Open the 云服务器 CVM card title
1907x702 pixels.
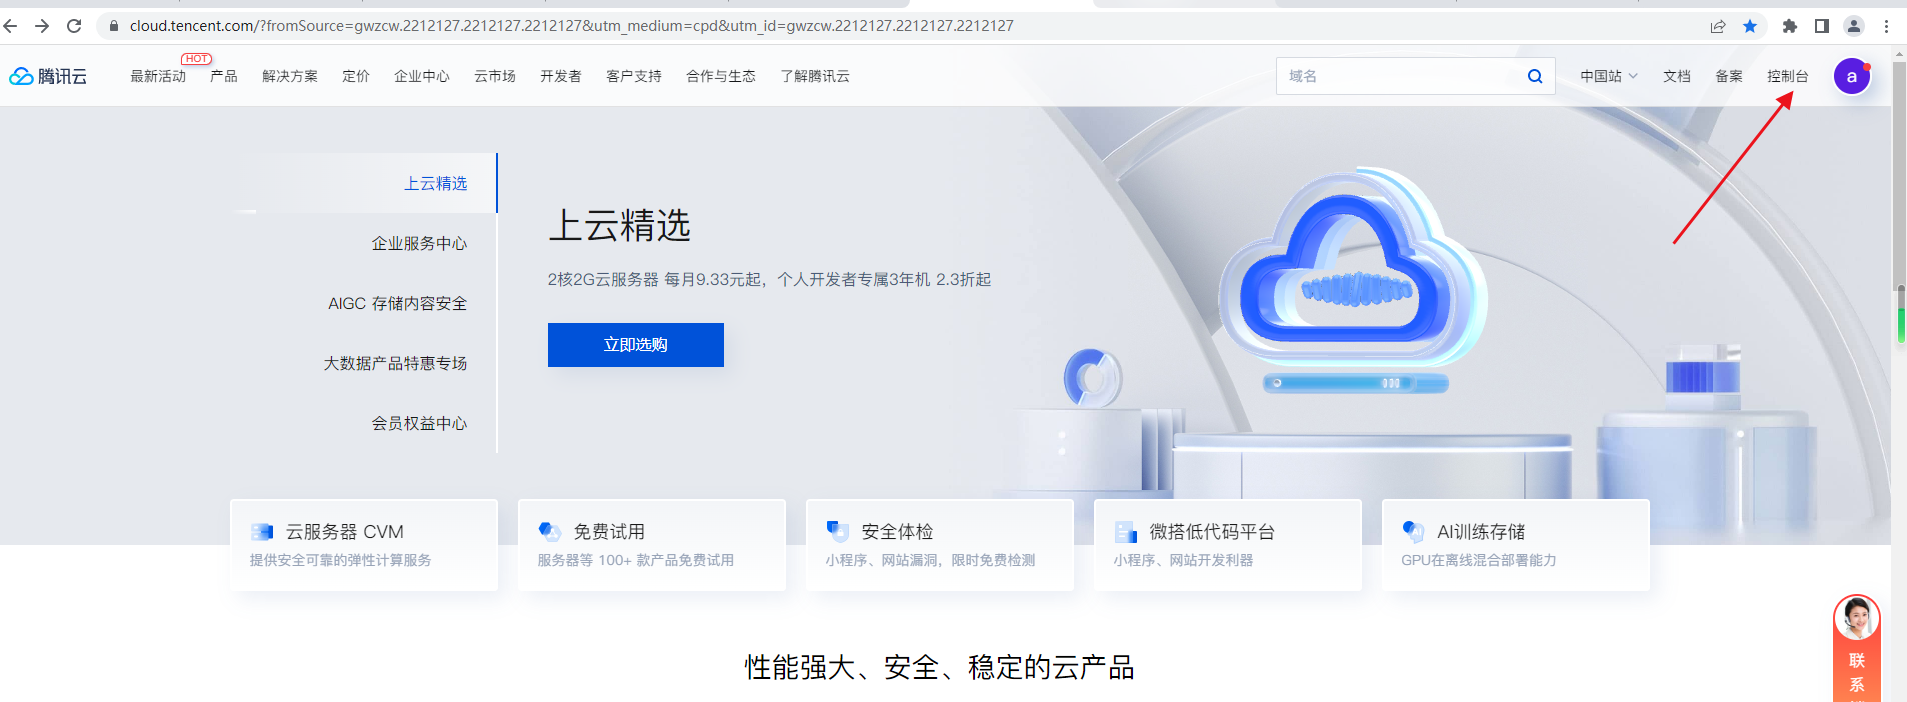tap(345, 532)
